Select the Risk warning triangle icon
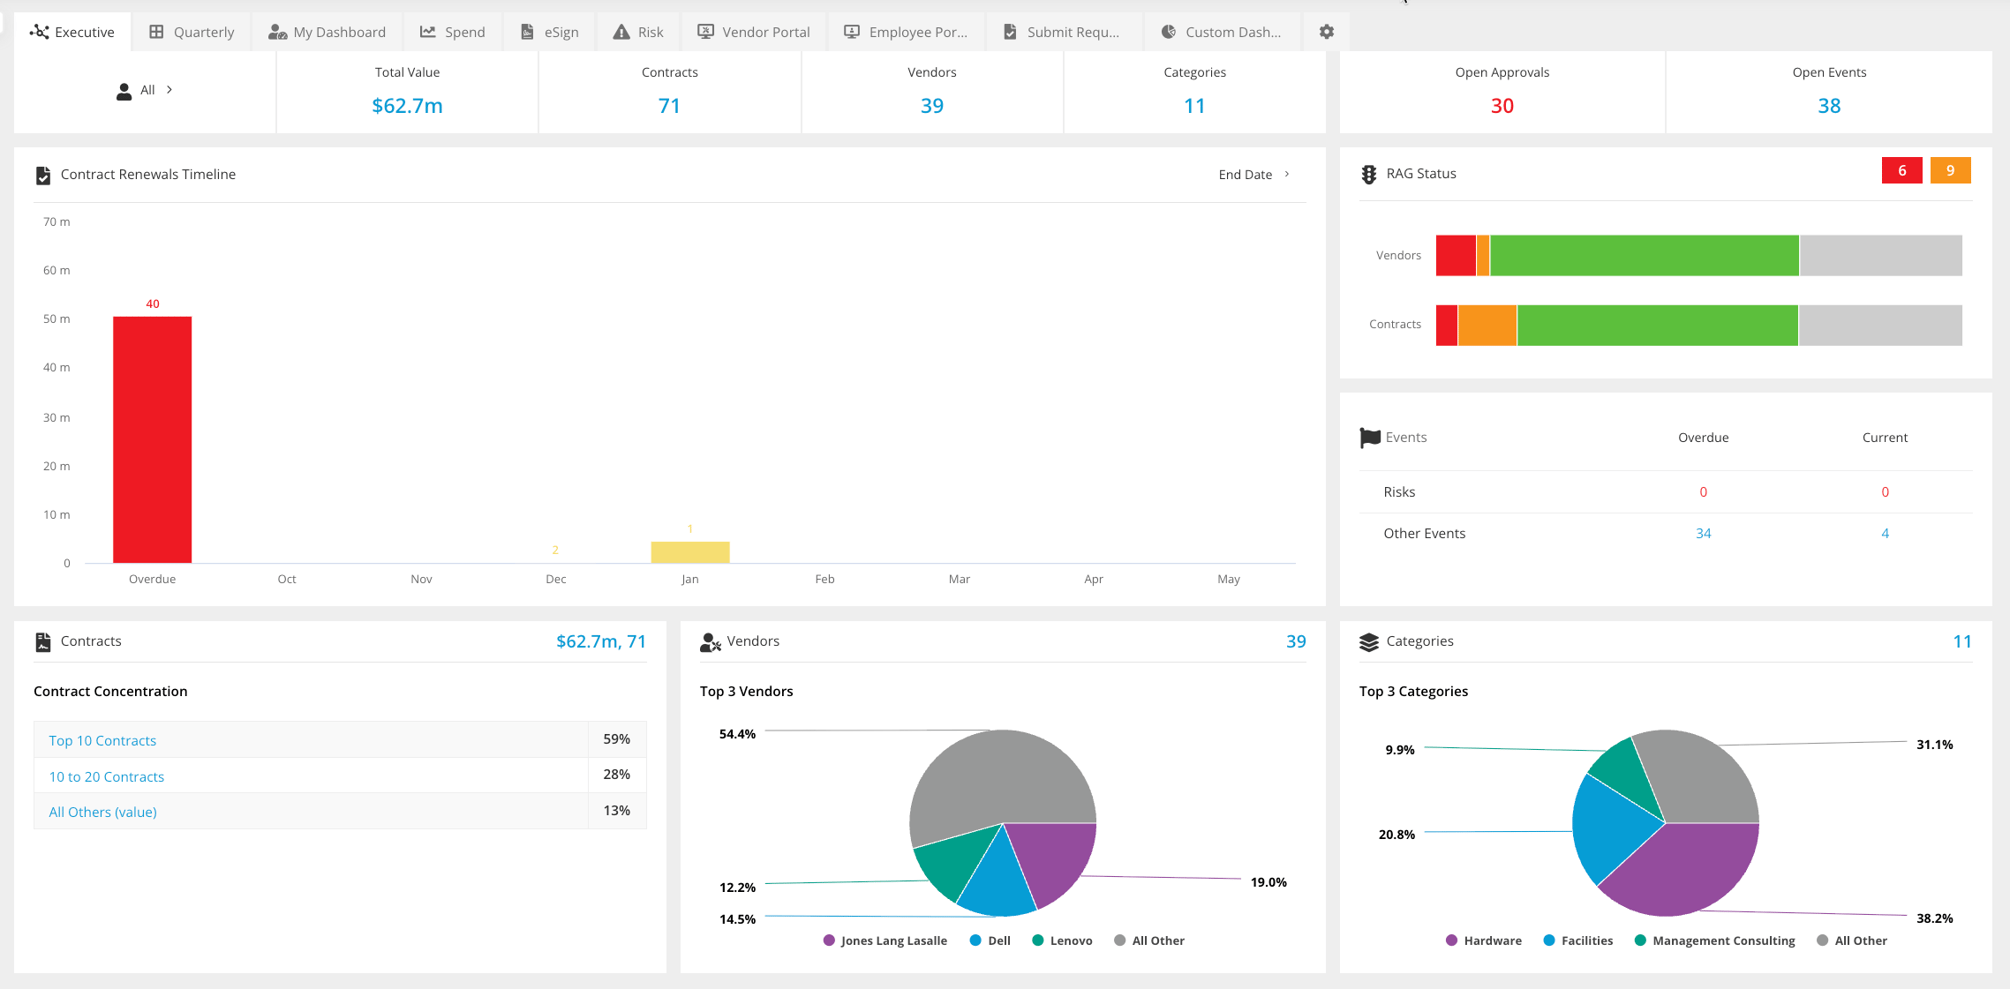 (620, 31)
